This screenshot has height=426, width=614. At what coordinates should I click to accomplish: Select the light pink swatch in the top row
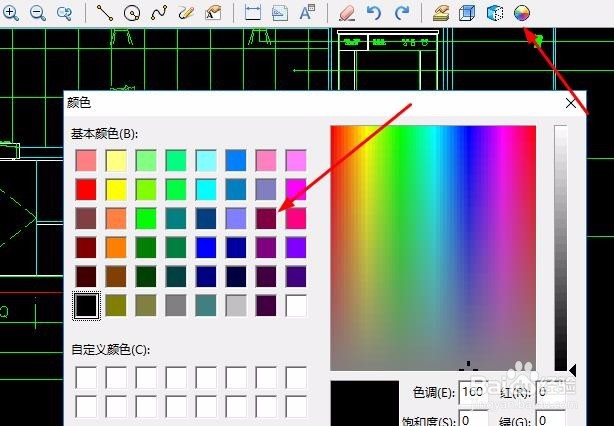(x=266, y=161)
